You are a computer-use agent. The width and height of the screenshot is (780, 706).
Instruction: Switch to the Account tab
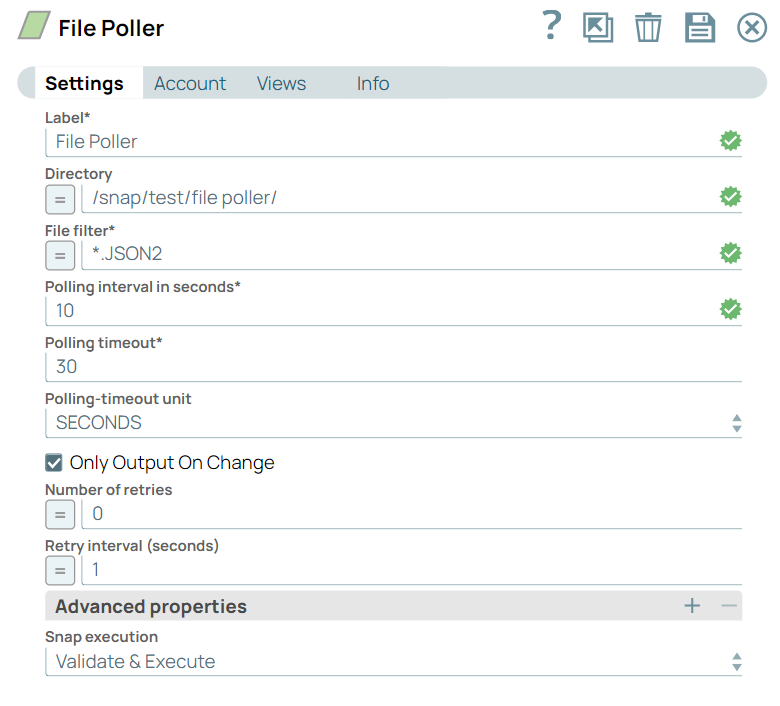click(190, 84)
